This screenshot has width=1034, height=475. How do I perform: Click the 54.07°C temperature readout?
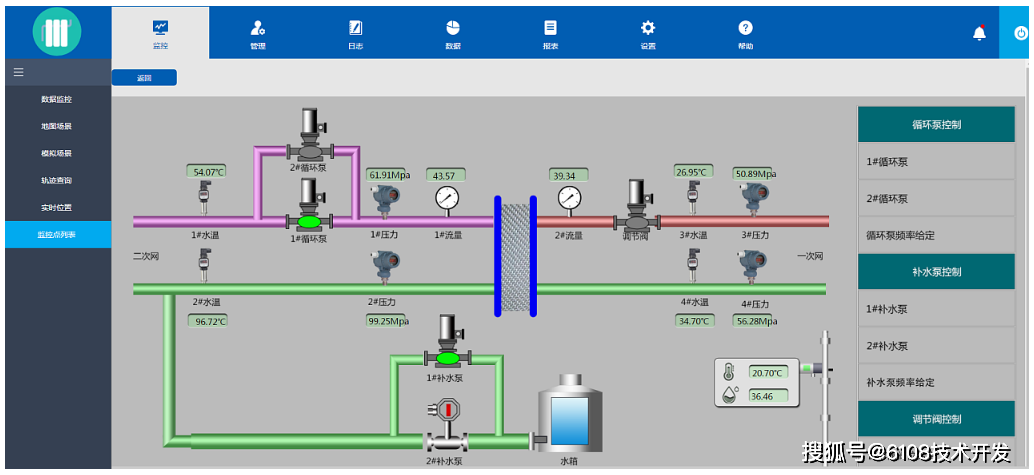[206, 172]
